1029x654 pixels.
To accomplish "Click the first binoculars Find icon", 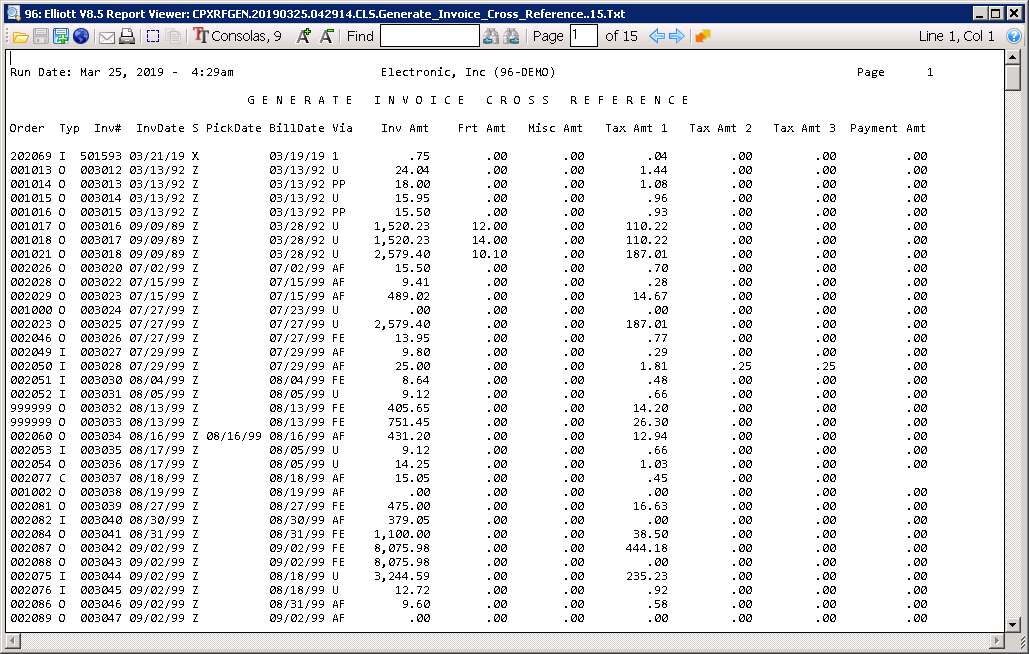I will click(491, 37).
